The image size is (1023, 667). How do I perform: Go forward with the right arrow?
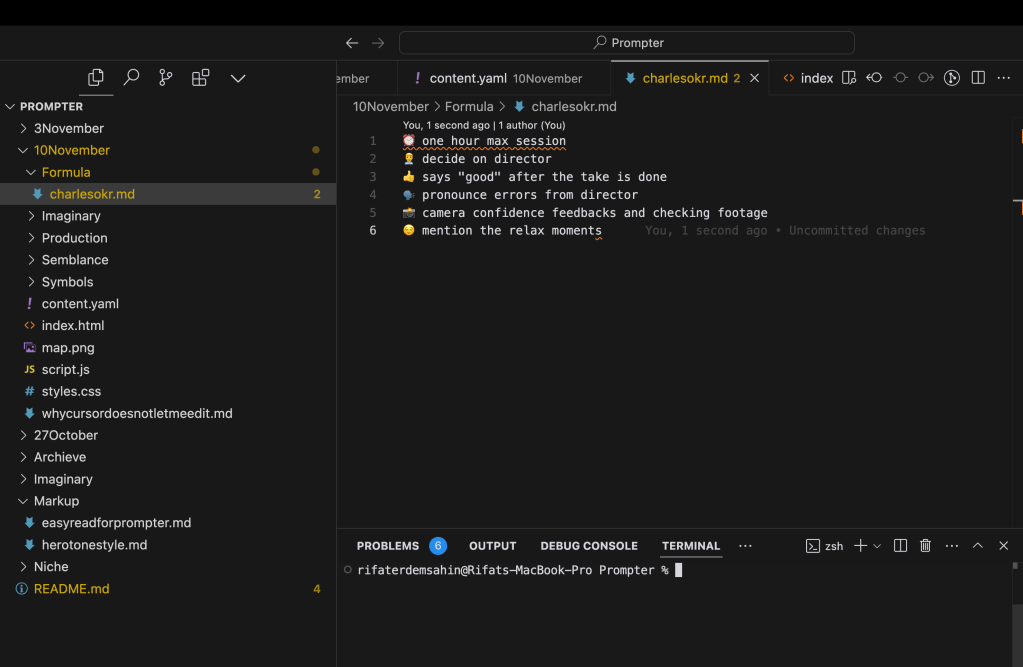378,43
